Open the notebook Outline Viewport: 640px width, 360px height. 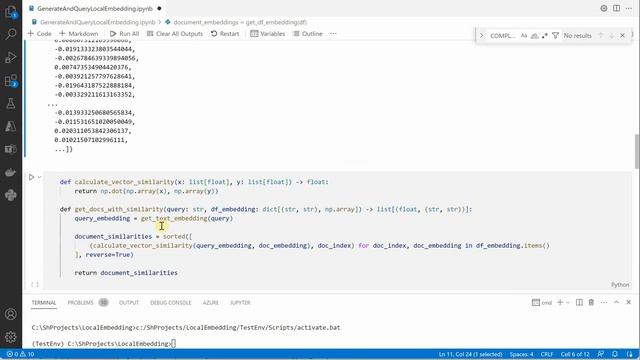[308, 33]
